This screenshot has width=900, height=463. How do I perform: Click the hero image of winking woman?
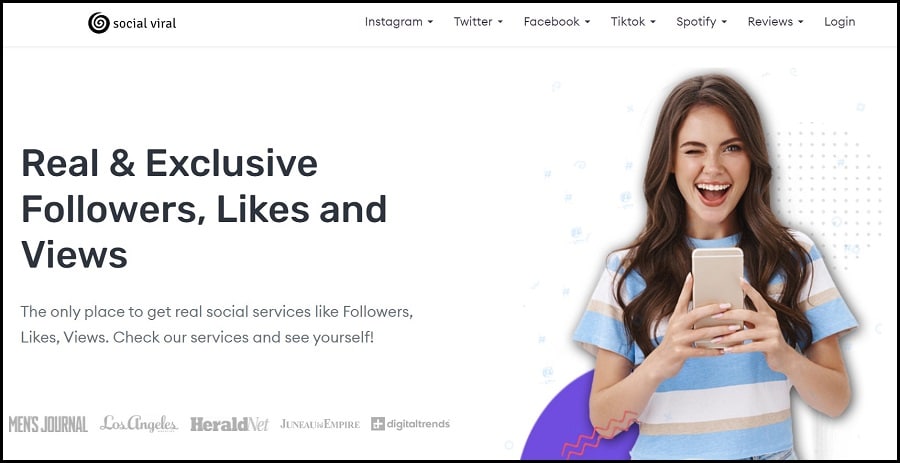(715, 267)
